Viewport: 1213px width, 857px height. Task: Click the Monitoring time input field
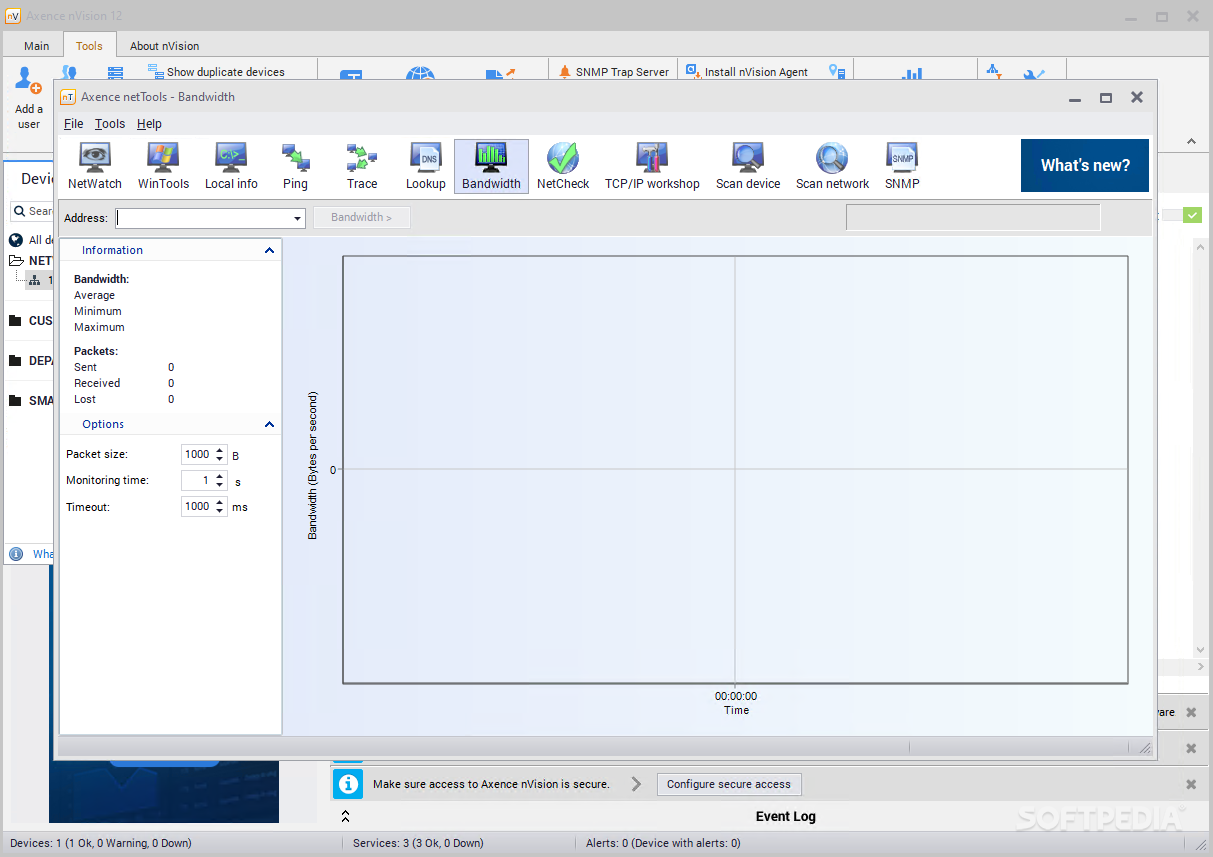tap(197, 480)
